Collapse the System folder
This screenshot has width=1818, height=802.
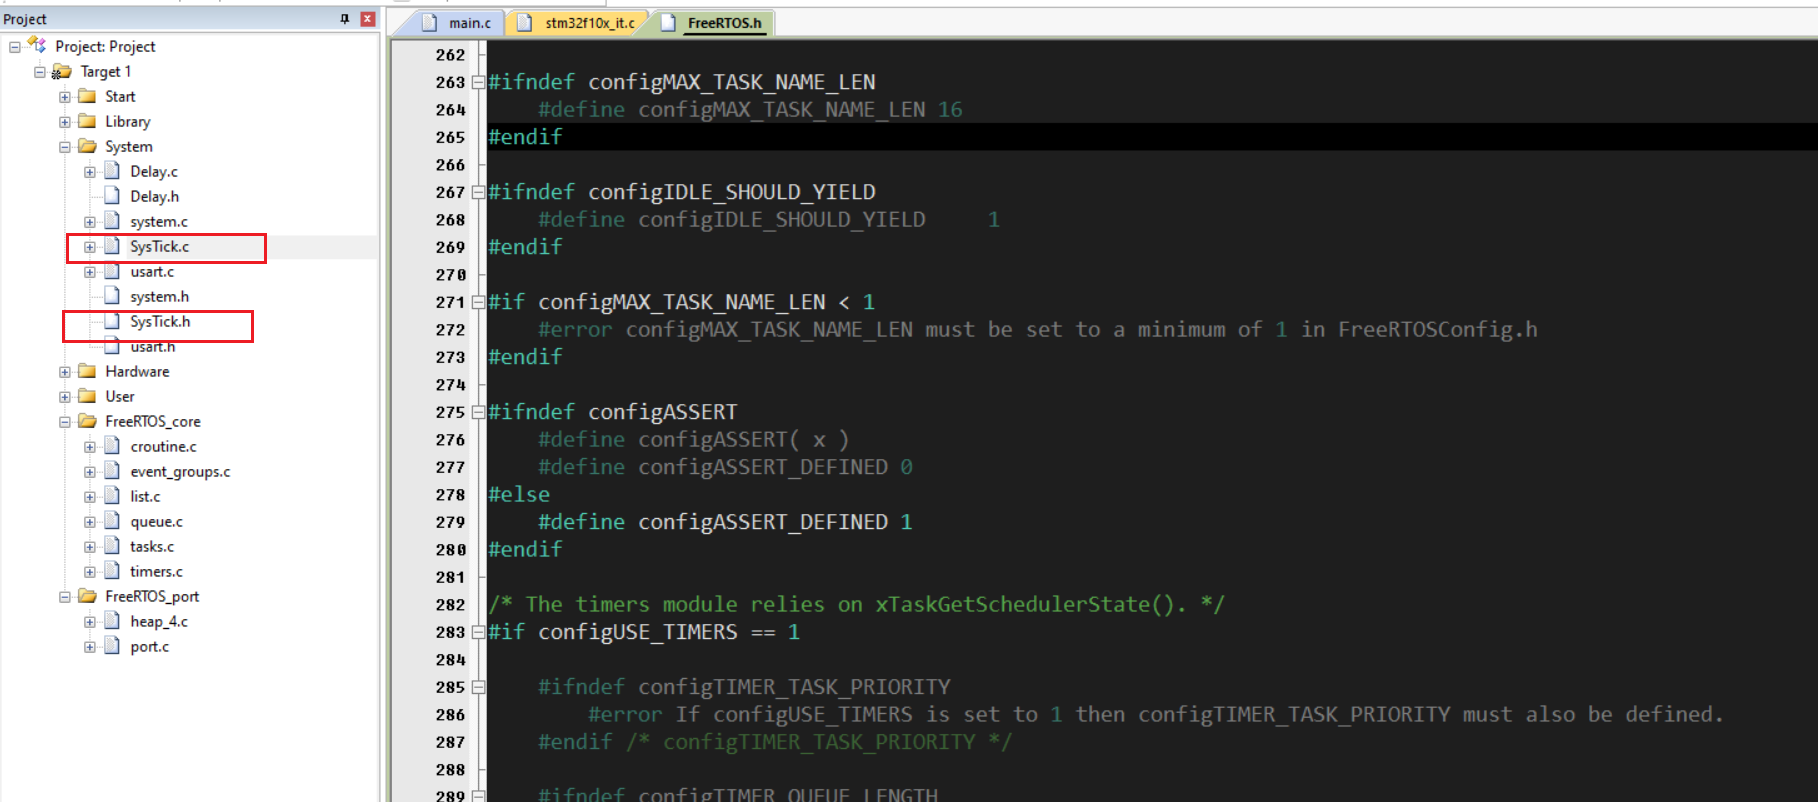[x=65, y=147]
